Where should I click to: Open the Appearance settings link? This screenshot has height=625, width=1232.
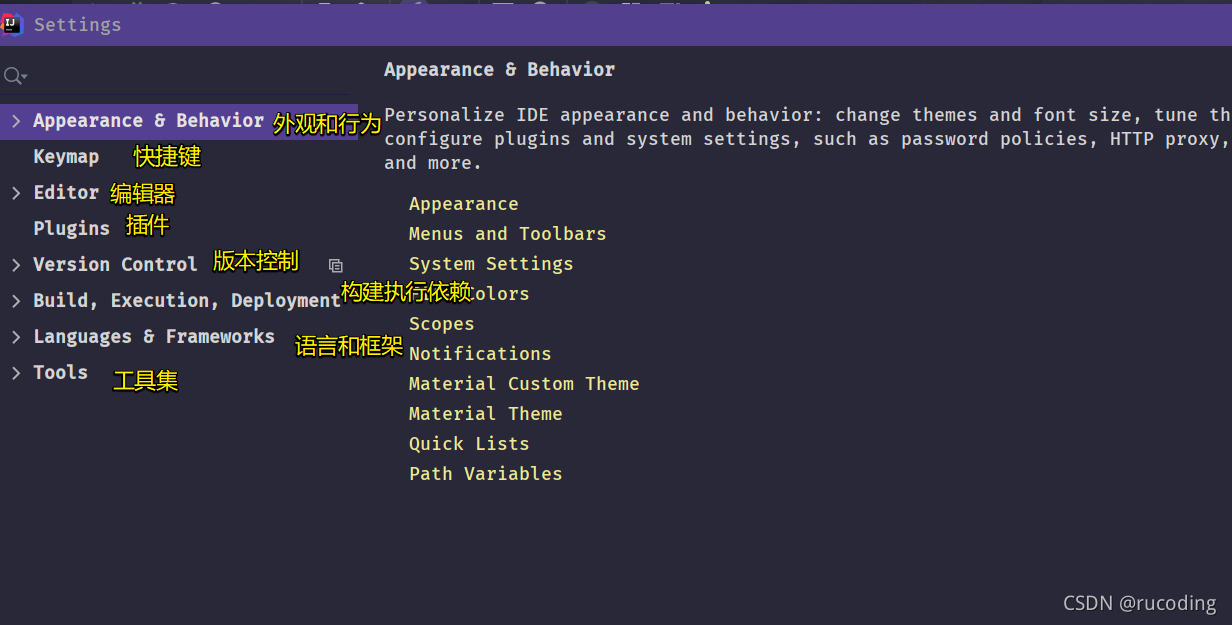pyautogui.click(x=464, y=204)
